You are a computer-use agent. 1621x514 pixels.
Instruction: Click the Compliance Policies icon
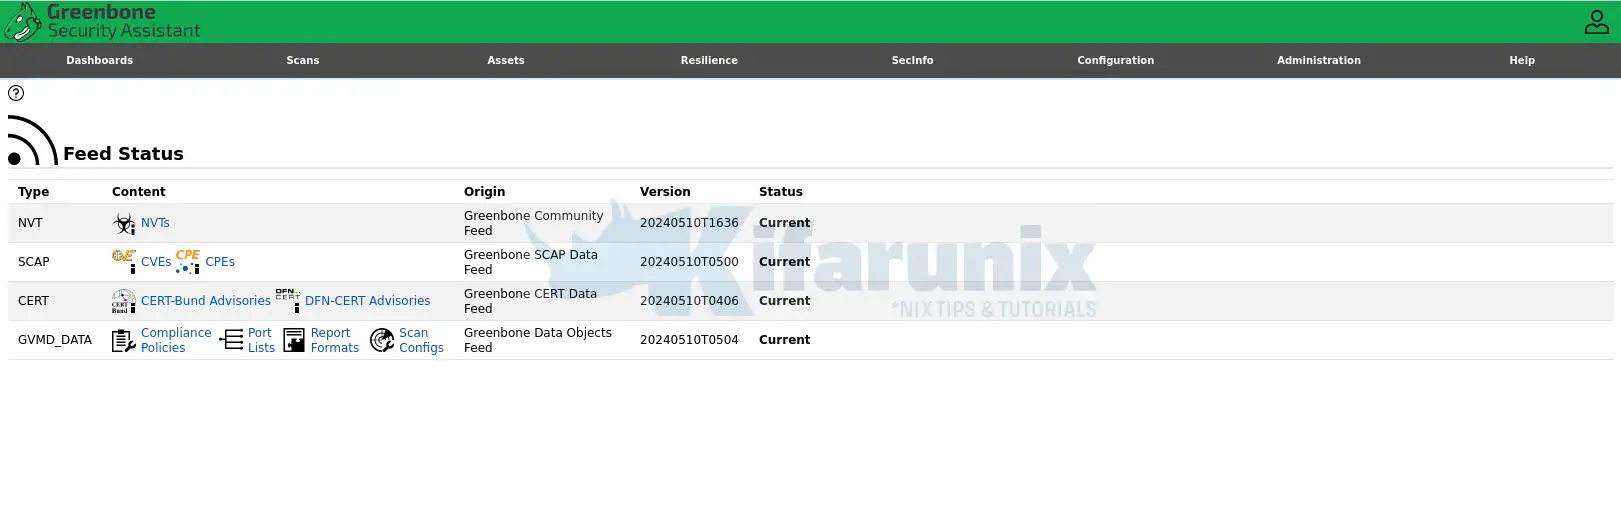click(124, 340)
